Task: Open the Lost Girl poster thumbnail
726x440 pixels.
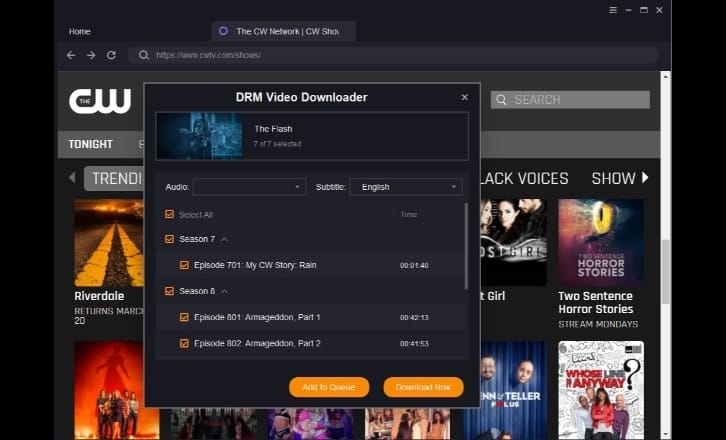Action: (x=513, y=243)
